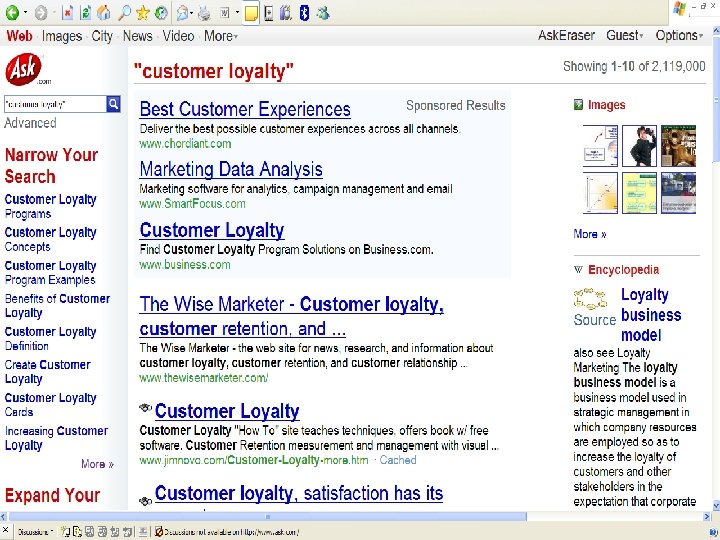720x540 pixels.
Task: Open the Advanced search link
Action: pos(30,123)
